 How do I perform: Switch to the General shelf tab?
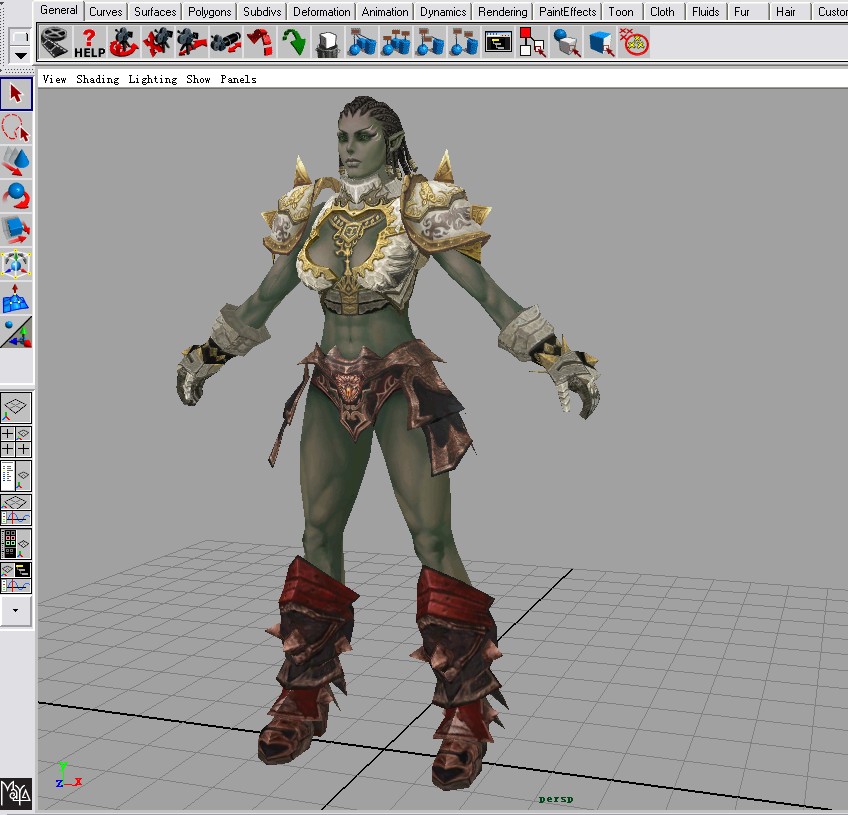coord(59,10)
